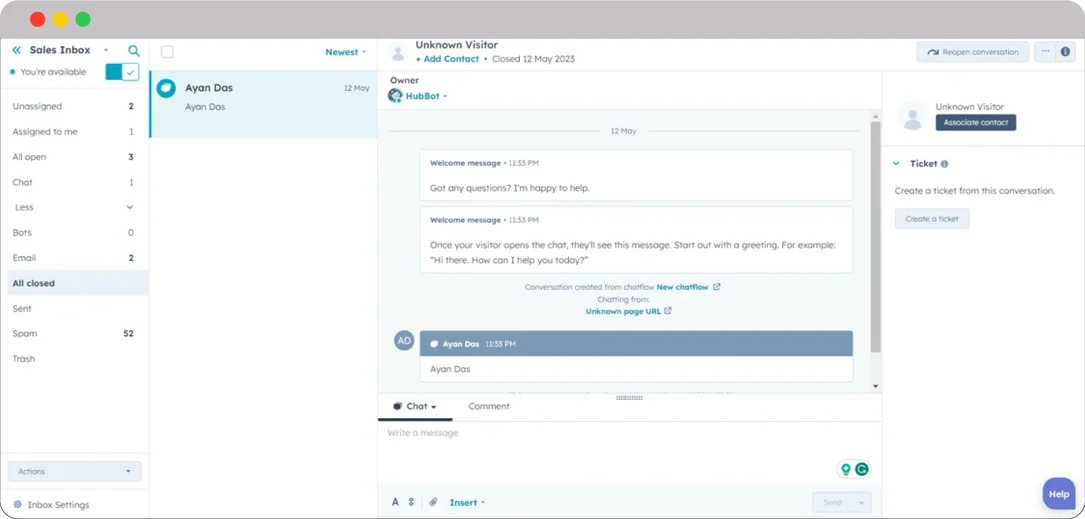This screenshot has width=1085, height=519.
Task: Click the Send button
Action: (x=832, y=502)
